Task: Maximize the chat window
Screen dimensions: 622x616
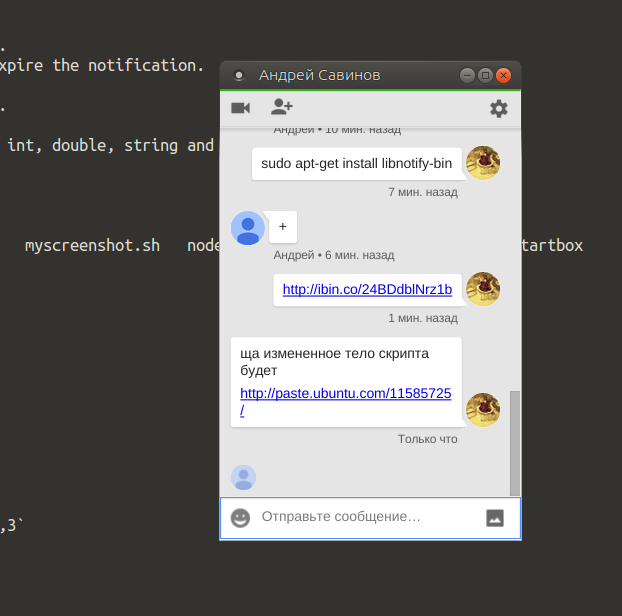Action: [485, 75]
